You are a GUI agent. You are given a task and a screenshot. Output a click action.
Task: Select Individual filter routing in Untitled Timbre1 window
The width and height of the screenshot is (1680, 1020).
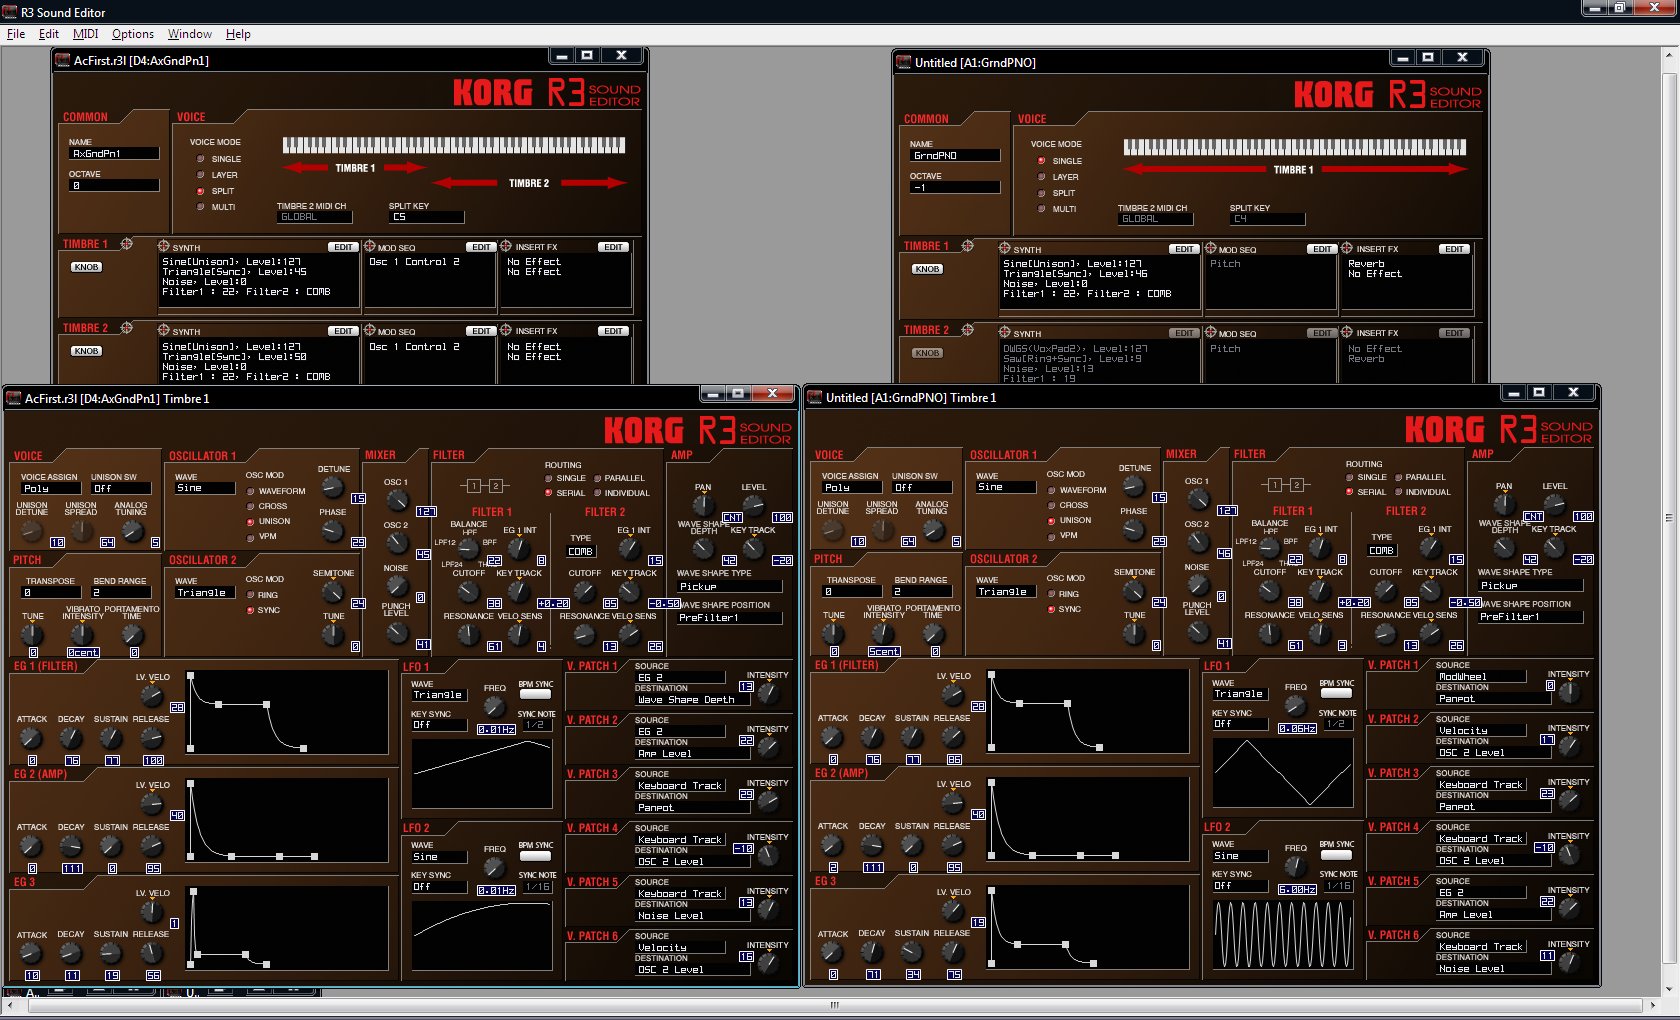pyautogui.click(x=1399, y=492)
